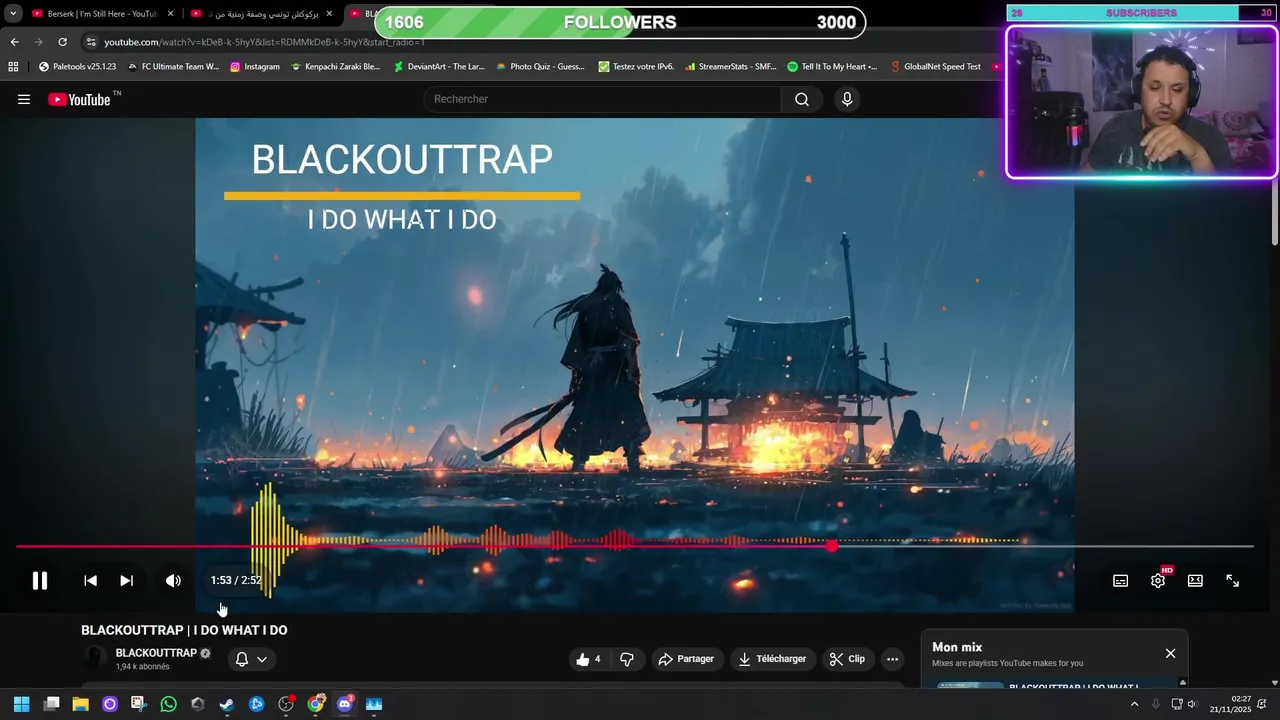This screenshot has height=720, width=1280.
Task: Like the video with thumbs up
Action: tap(588, 659)
